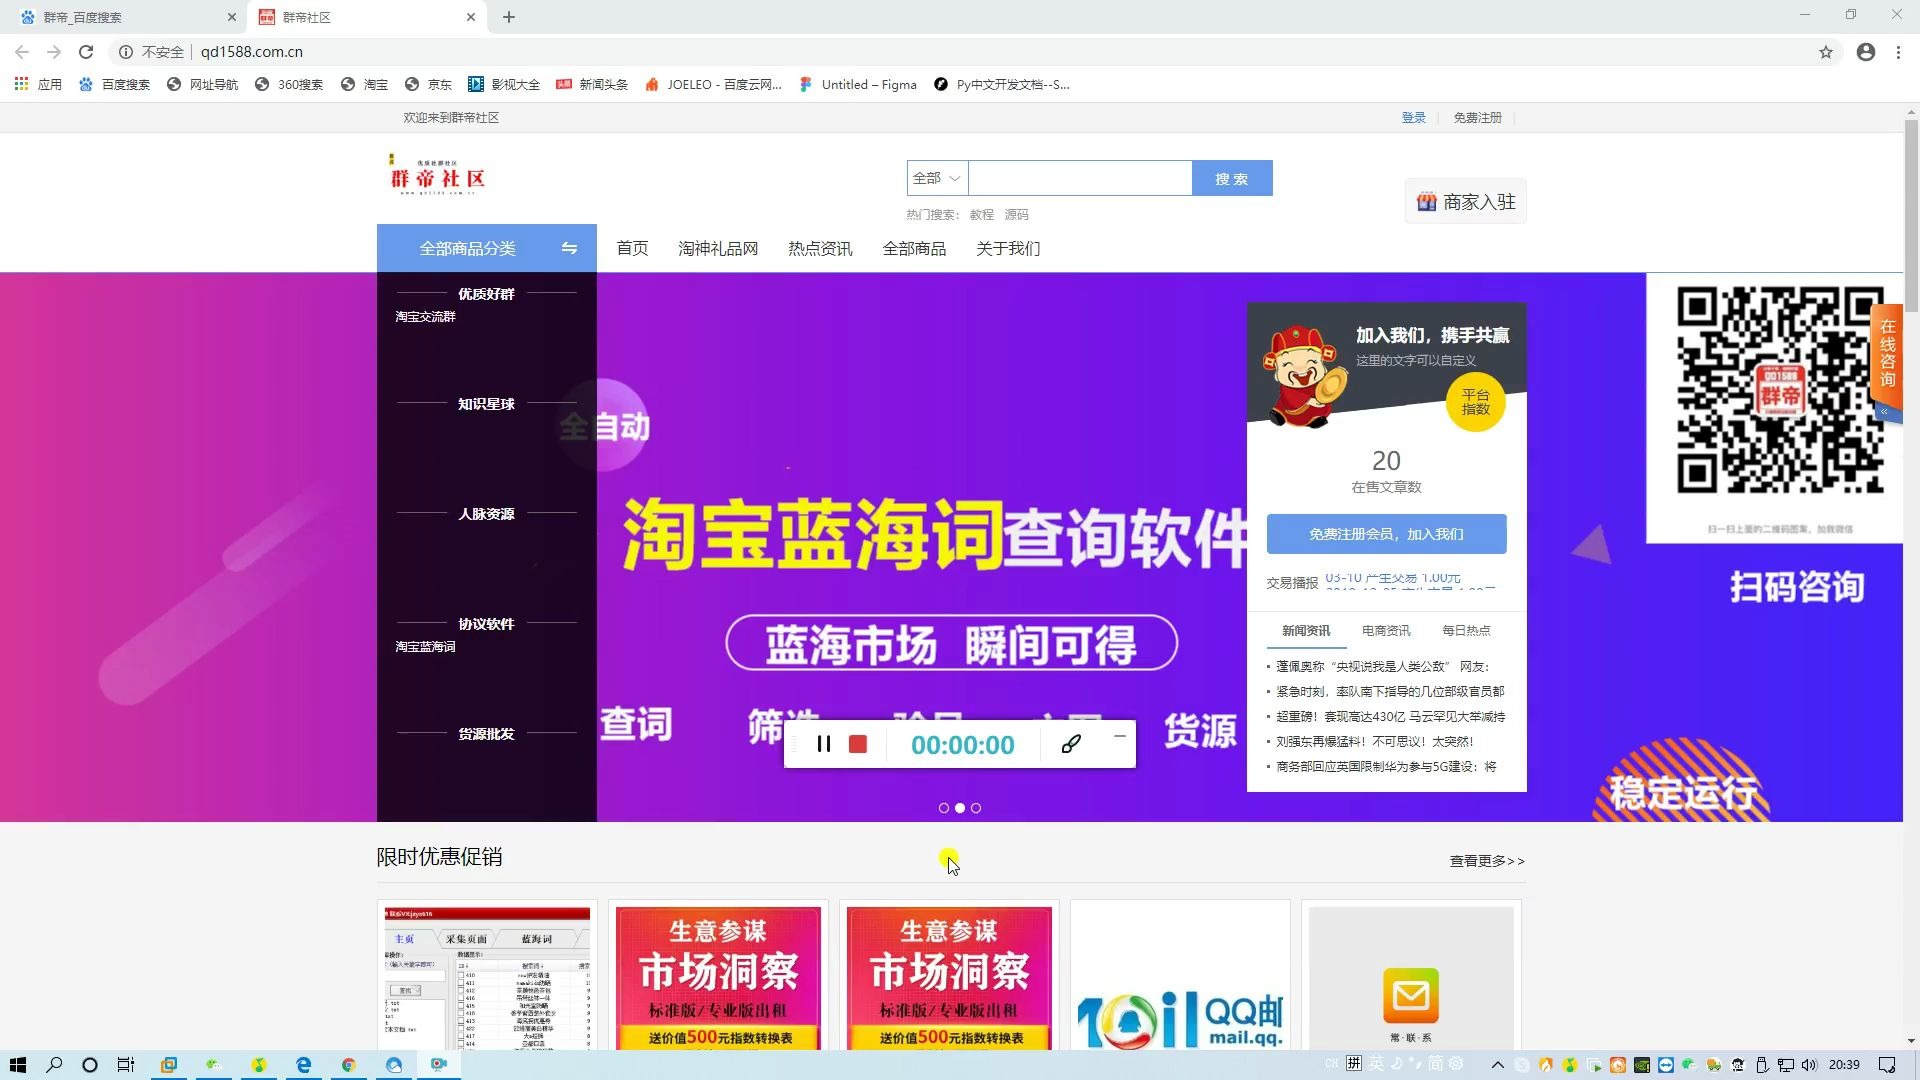This screenshot has width=1920, height=1080.
Task: Click the 搜索 button
Action: coord(1232,178)
